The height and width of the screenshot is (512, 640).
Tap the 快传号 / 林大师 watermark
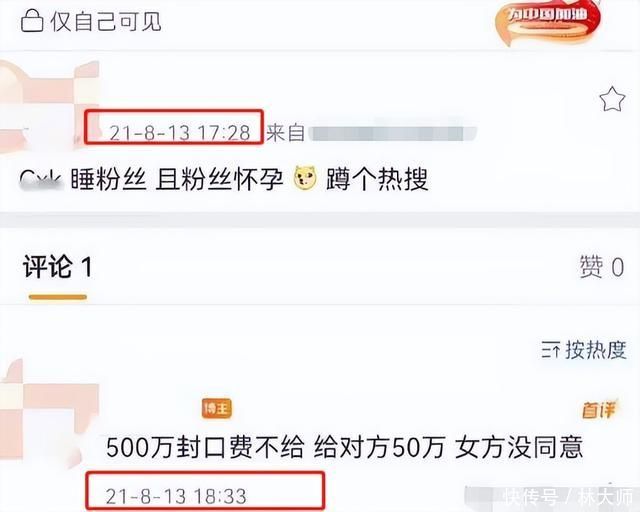(569, 497)
